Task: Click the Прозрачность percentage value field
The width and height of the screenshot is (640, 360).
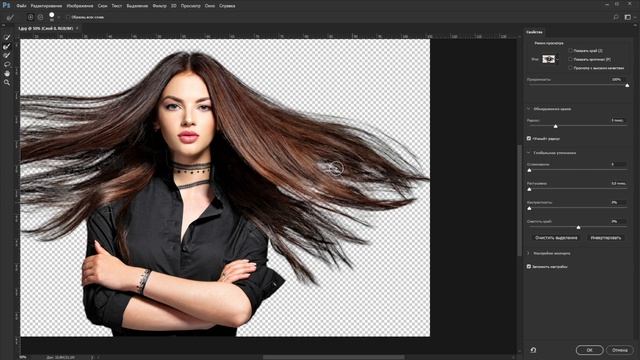Action: pyautogui.click(x=618, y=80)
